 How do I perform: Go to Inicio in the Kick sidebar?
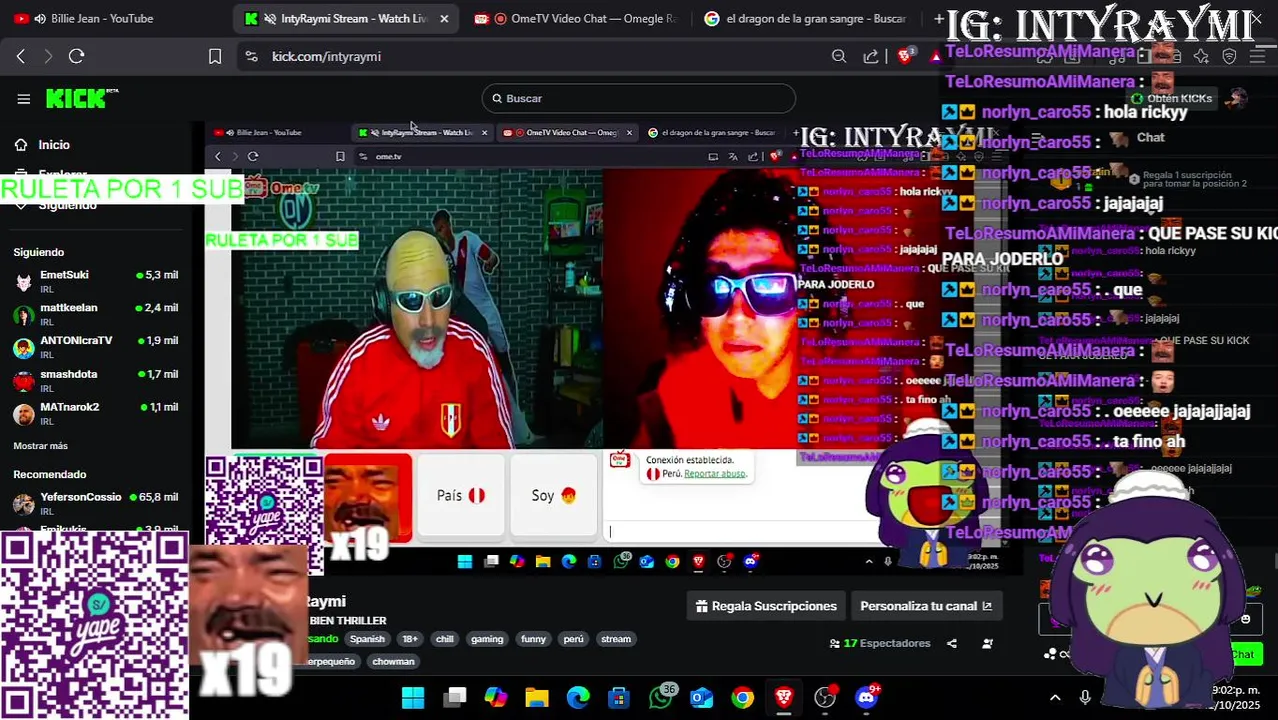(x=54, y=145)
